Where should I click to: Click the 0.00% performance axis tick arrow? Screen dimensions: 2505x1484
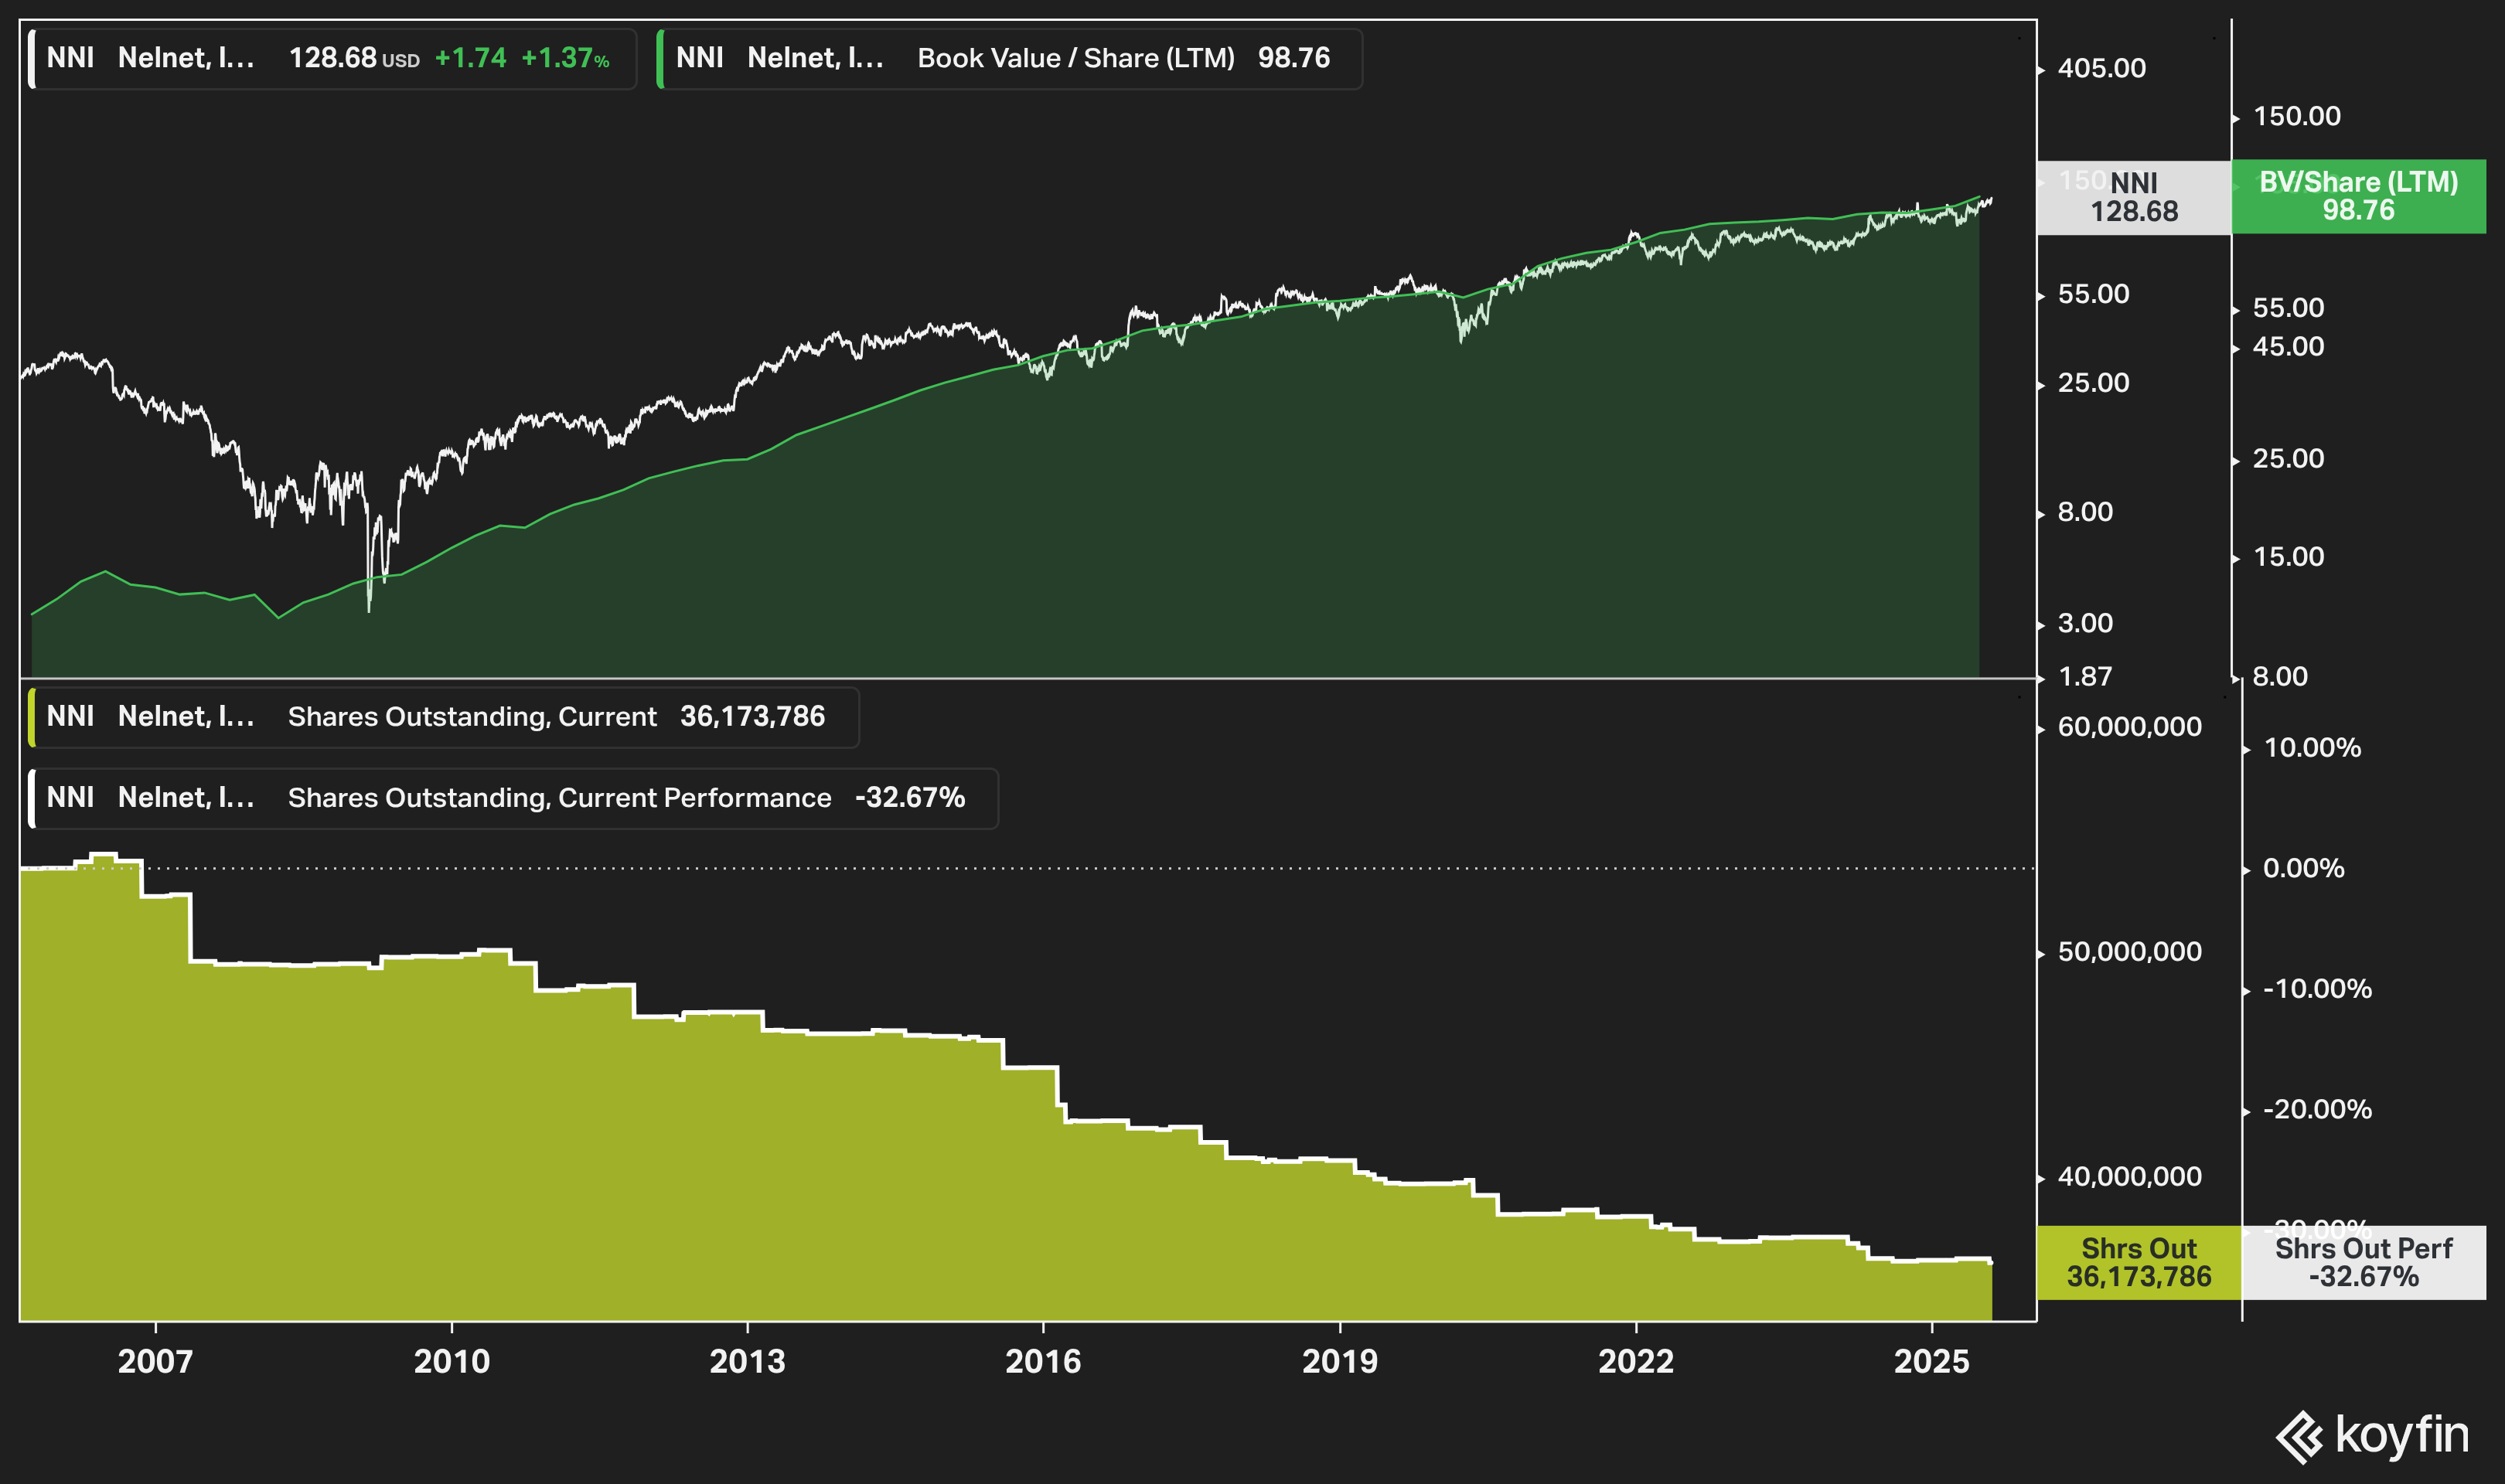coord(2247,870)
